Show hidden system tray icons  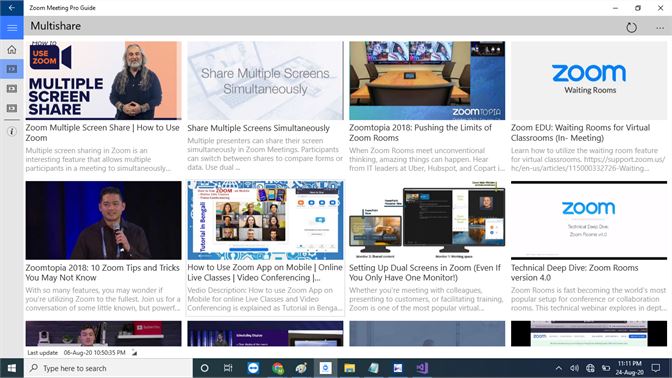558,368
